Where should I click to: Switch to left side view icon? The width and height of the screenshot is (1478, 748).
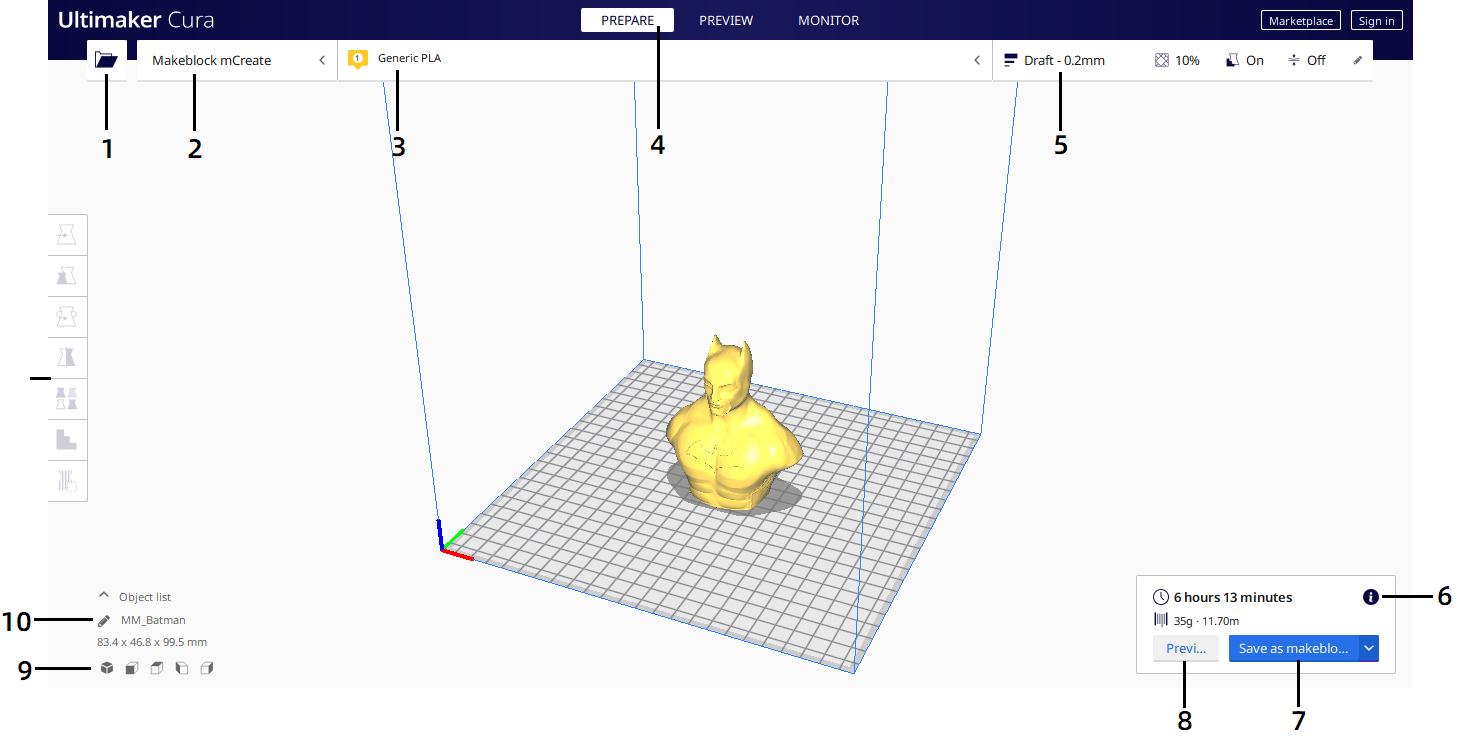[x=181, y=668]
